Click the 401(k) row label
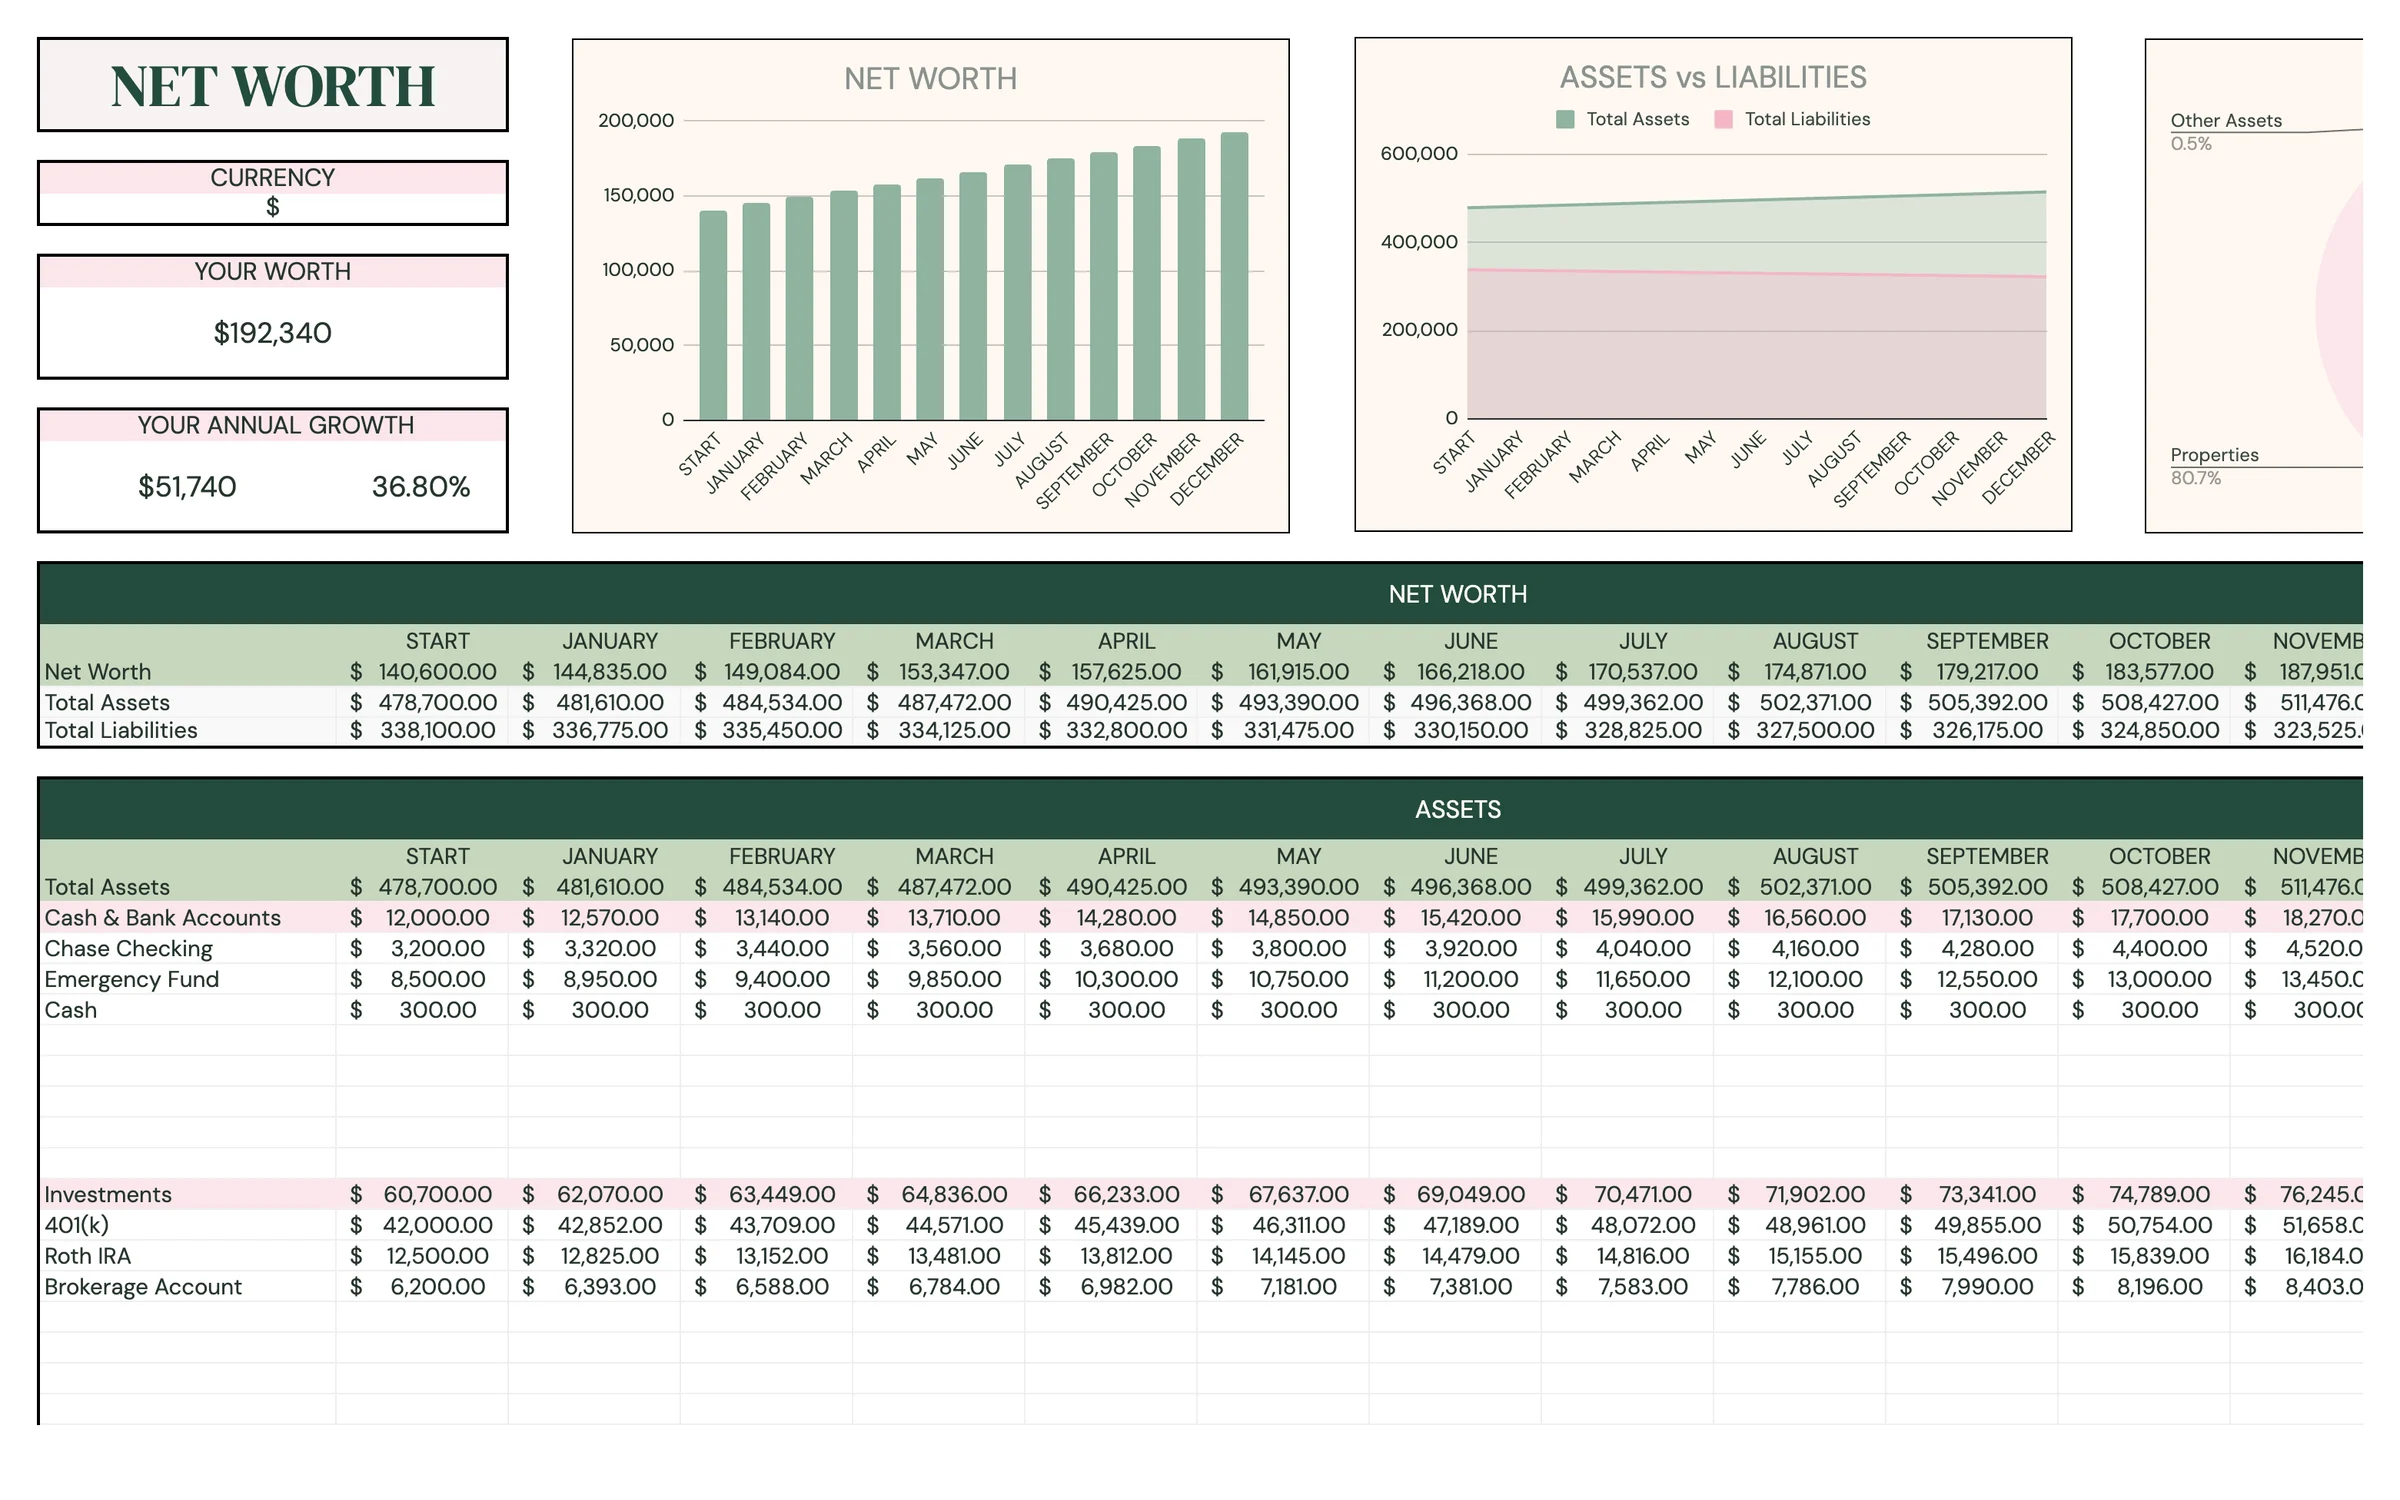Screen dimensions: 2400x1500 click(x=76, y=1225)
